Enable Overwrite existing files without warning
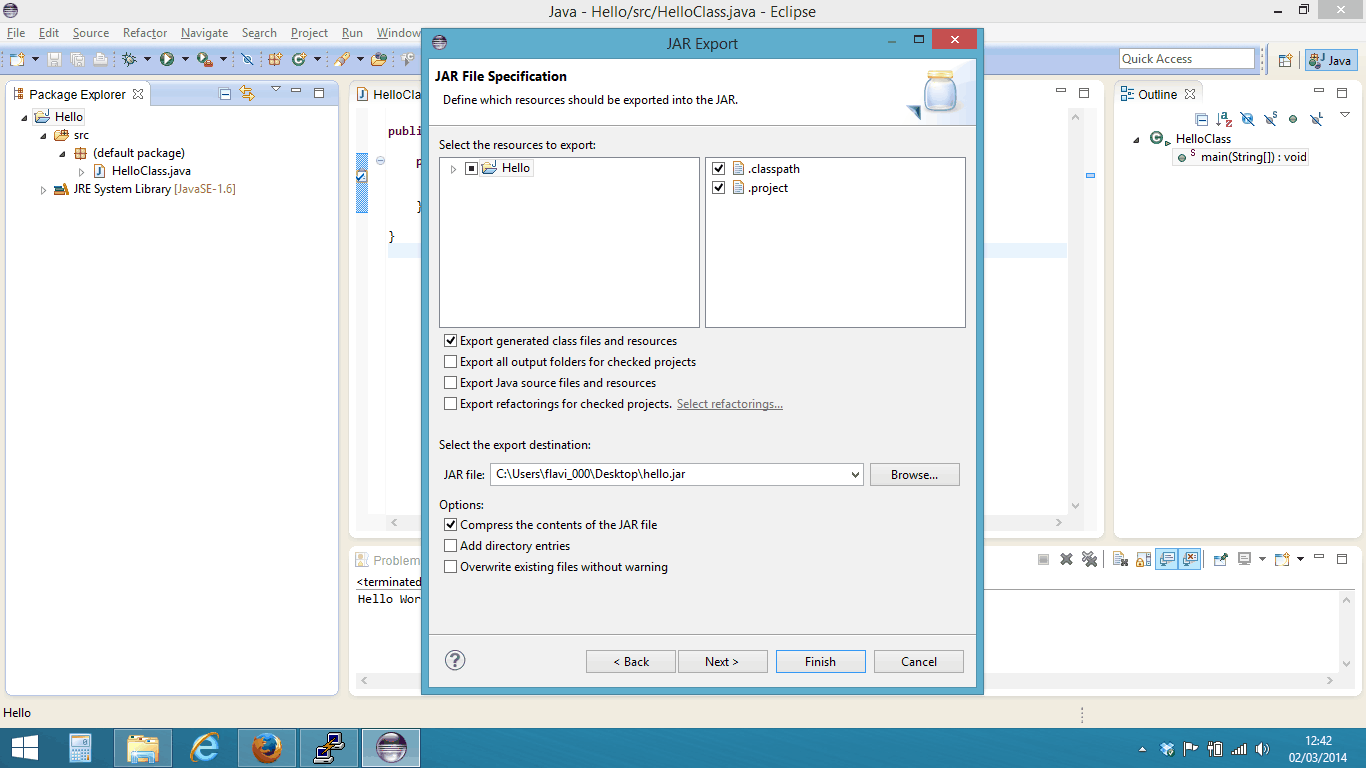The height and width of the screenshot is (768, 1366). (x=450, y=567)
